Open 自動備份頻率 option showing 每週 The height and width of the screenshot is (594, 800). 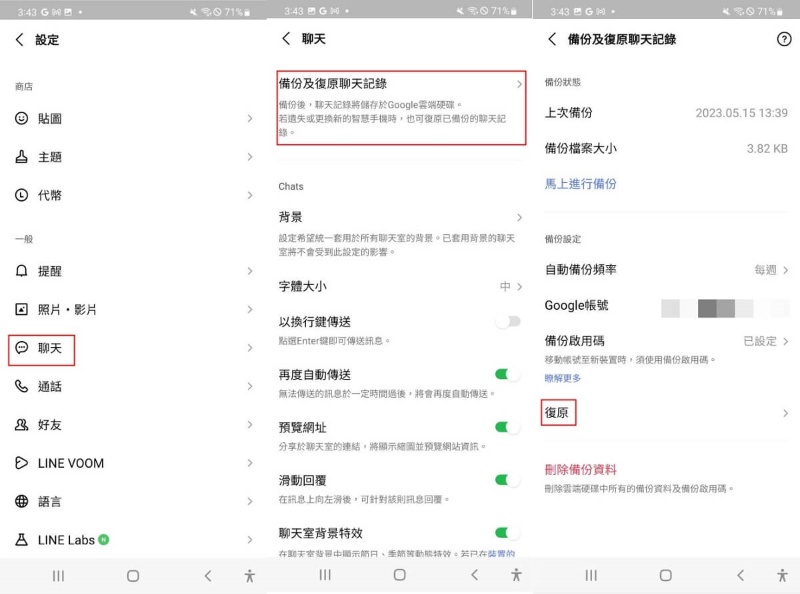tap(771, 270)
